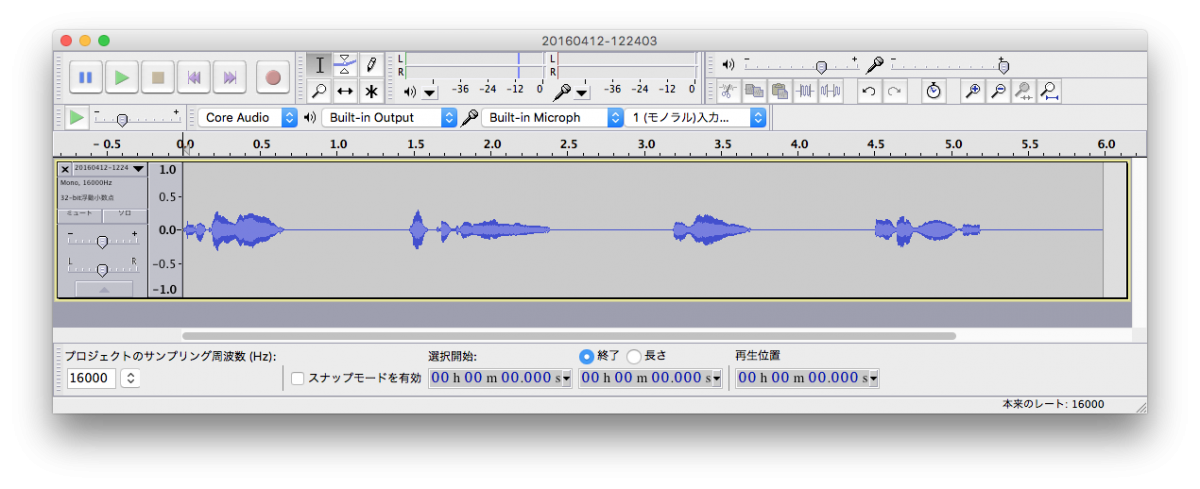Click the 3.0 mark on the timeline ruler
Viewport: 1200px width, 489px height.
tap(646, 144)
